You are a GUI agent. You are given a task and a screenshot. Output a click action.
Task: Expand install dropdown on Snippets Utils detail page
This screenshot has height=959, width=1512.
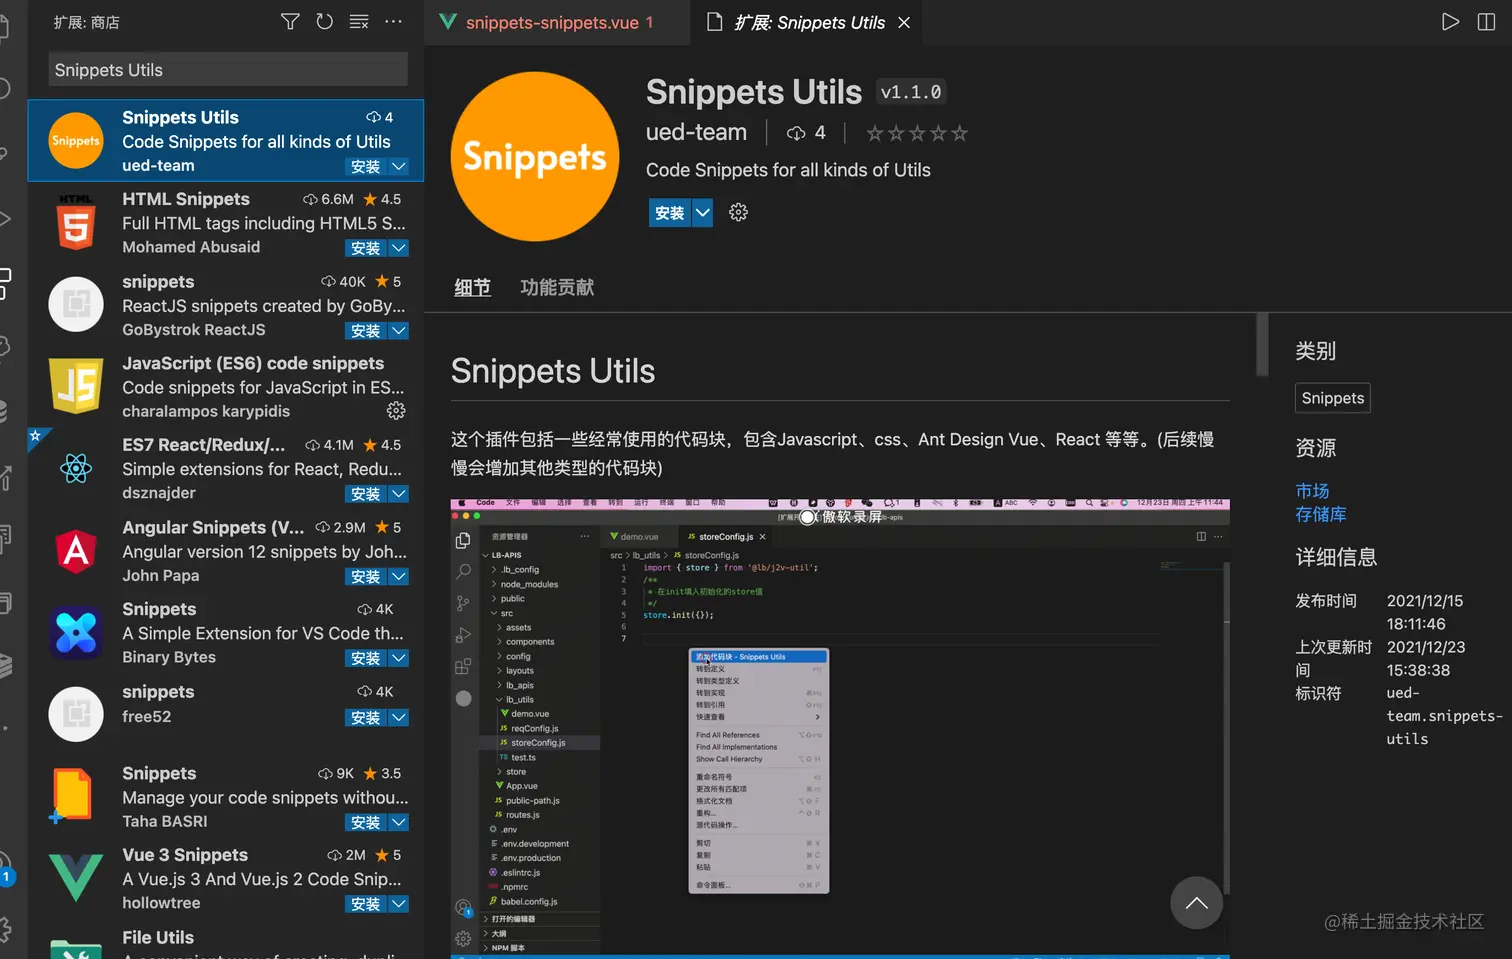pos(703,212)
